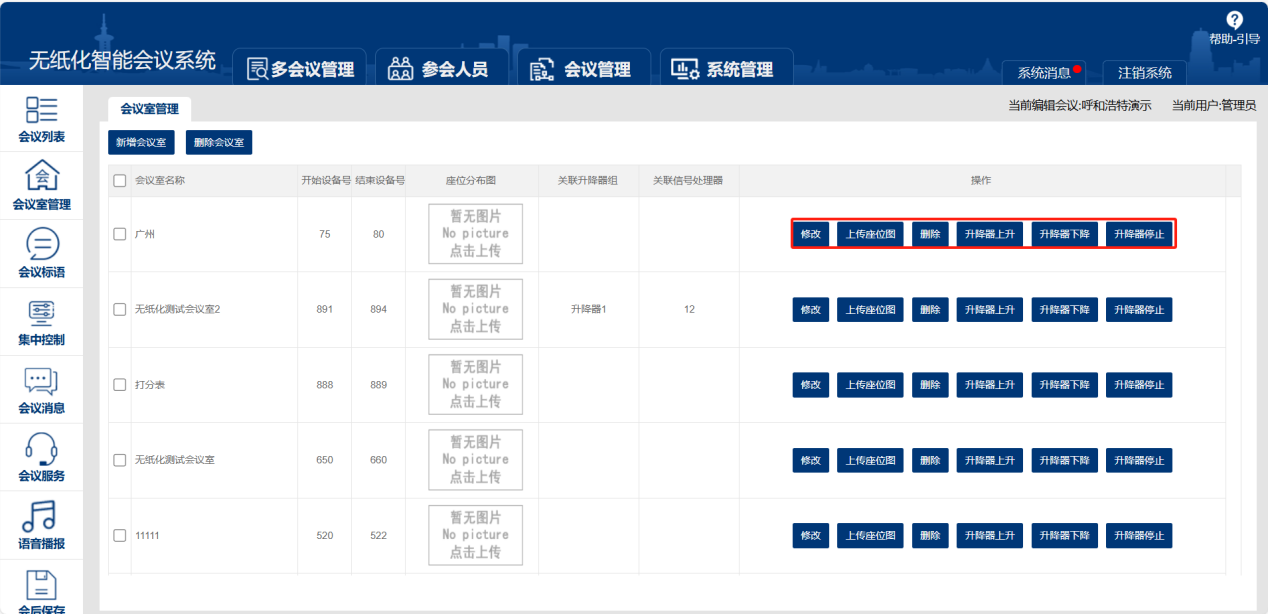Click 上传座位图 in the row with 650

[x=870, y=460]
